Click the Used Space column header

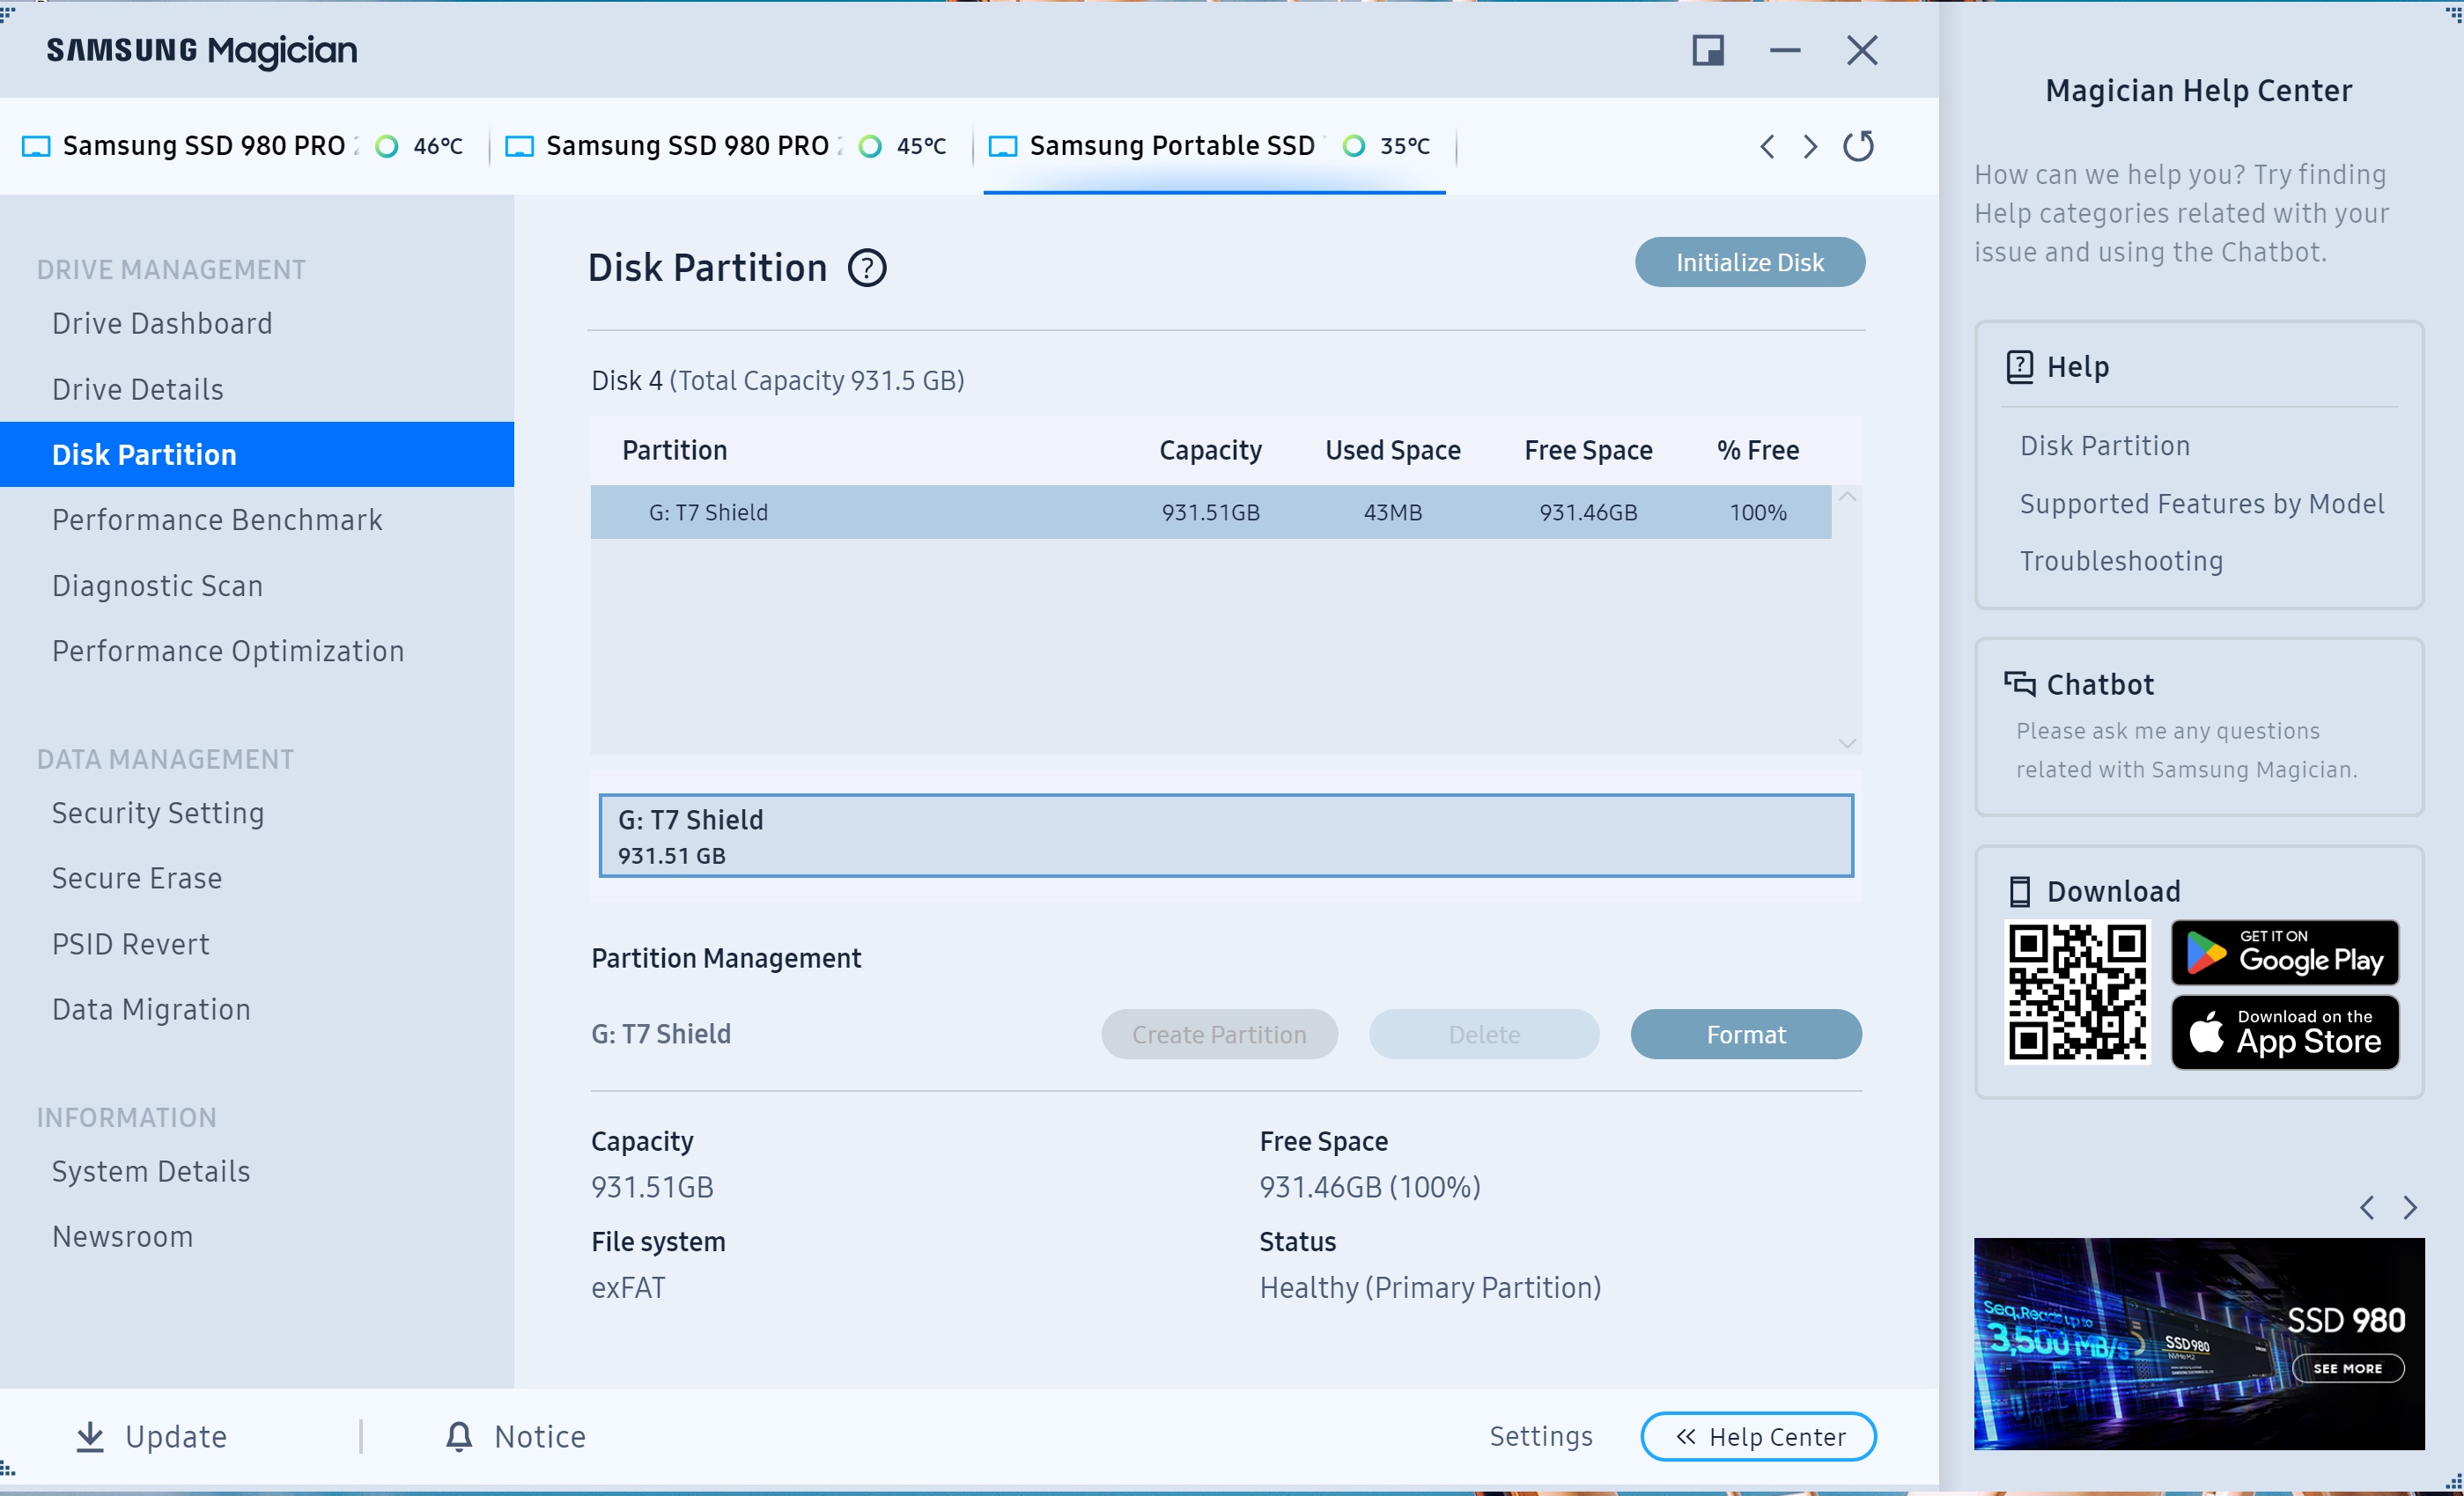coord(1392,450)
